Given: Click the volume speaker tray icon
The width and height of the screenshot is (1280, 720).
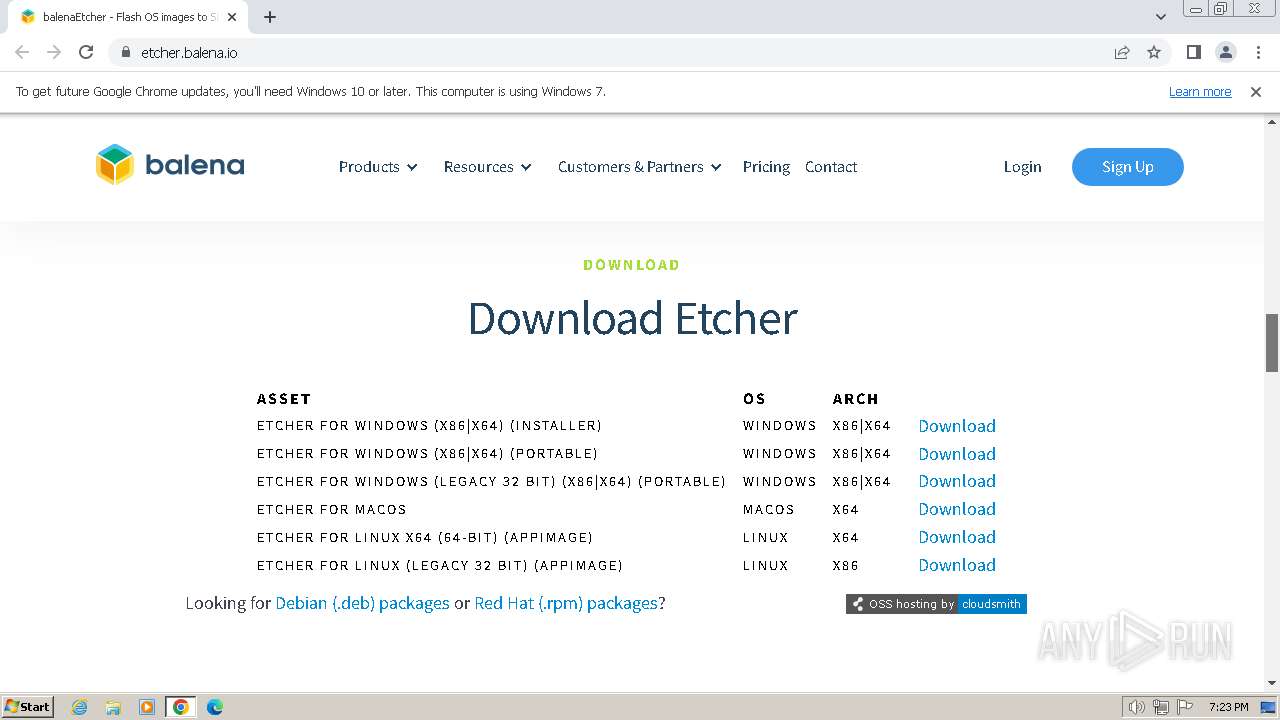Looking at the screenshot, I should coord(1136,707).
